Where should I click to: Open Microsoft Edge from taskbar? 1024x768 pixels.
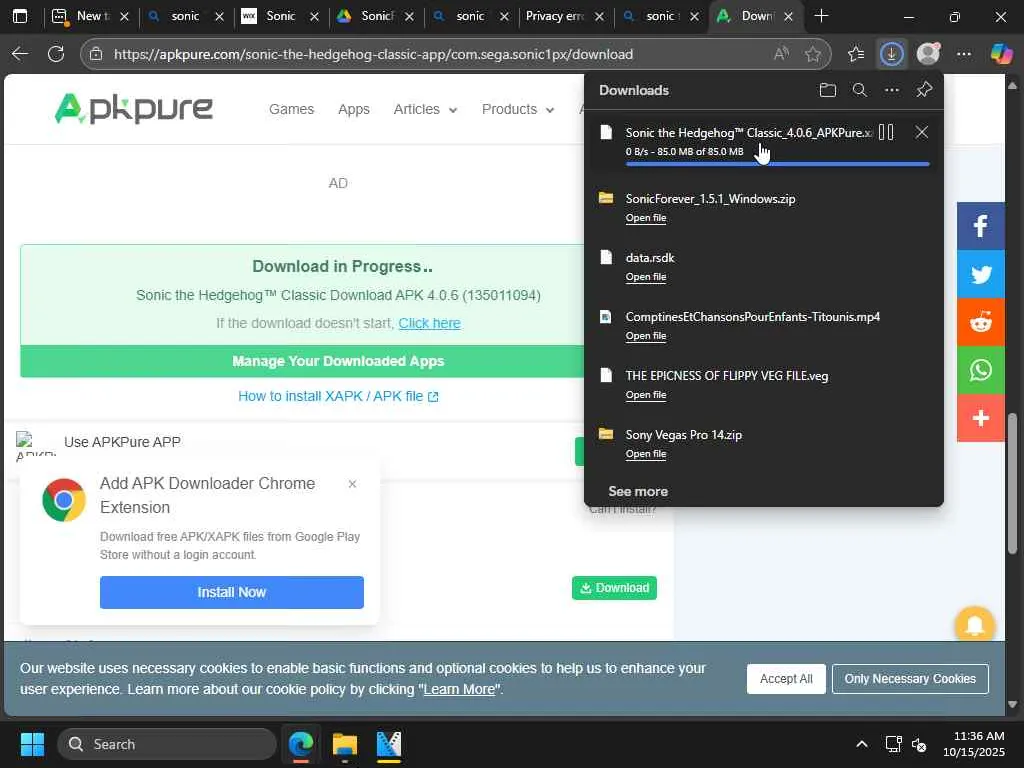[x=301, y=744]
